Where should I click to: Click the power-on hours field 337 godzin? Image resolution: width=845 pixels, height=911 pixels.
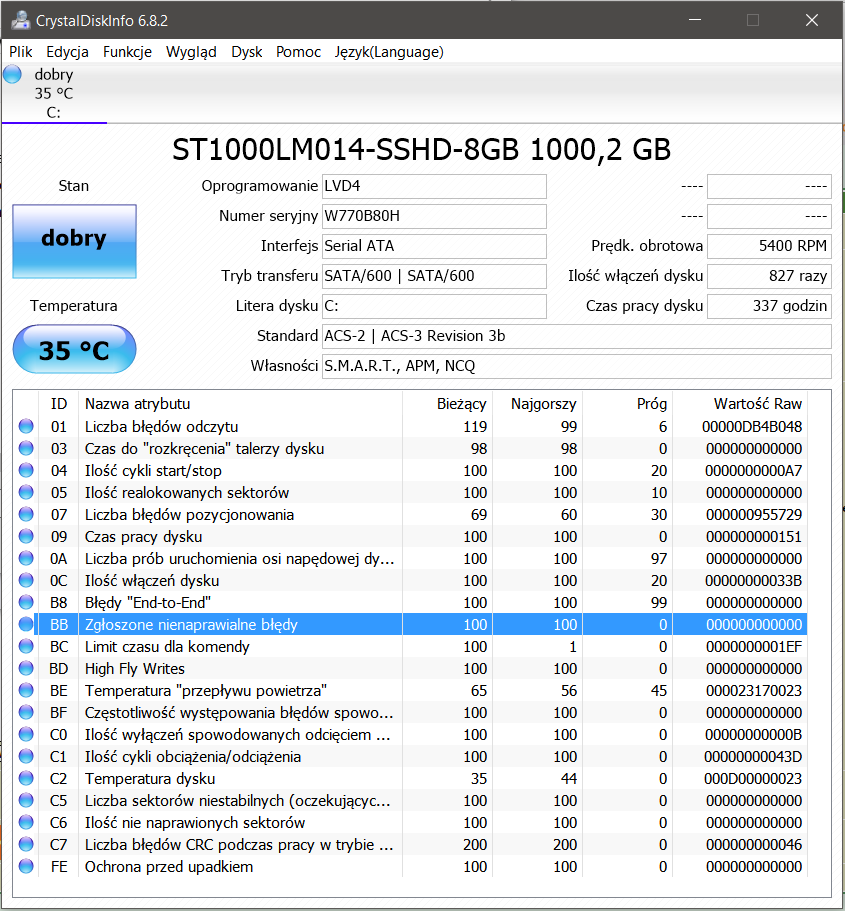tap(769, 307)
